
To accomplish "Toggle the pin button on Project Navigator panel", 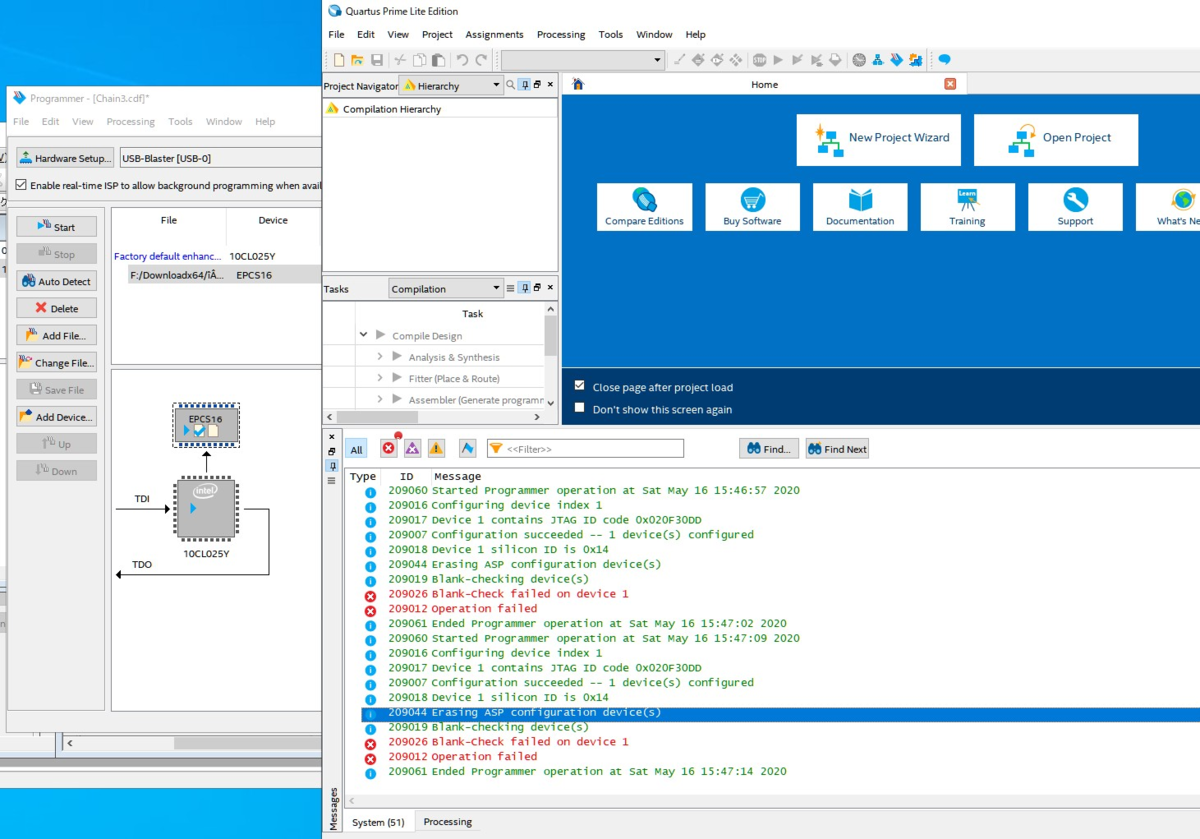I will click(524, 86).
